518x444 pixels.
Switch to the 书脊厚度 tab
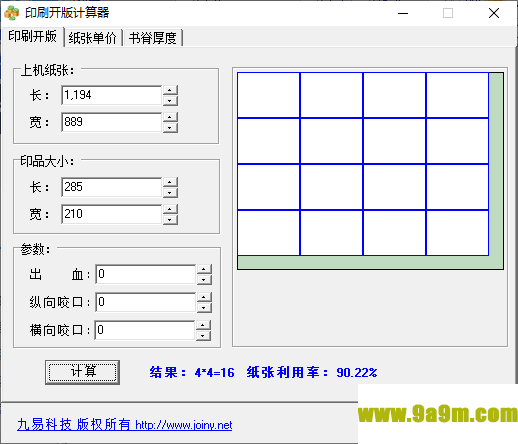[x=153, y=38]
